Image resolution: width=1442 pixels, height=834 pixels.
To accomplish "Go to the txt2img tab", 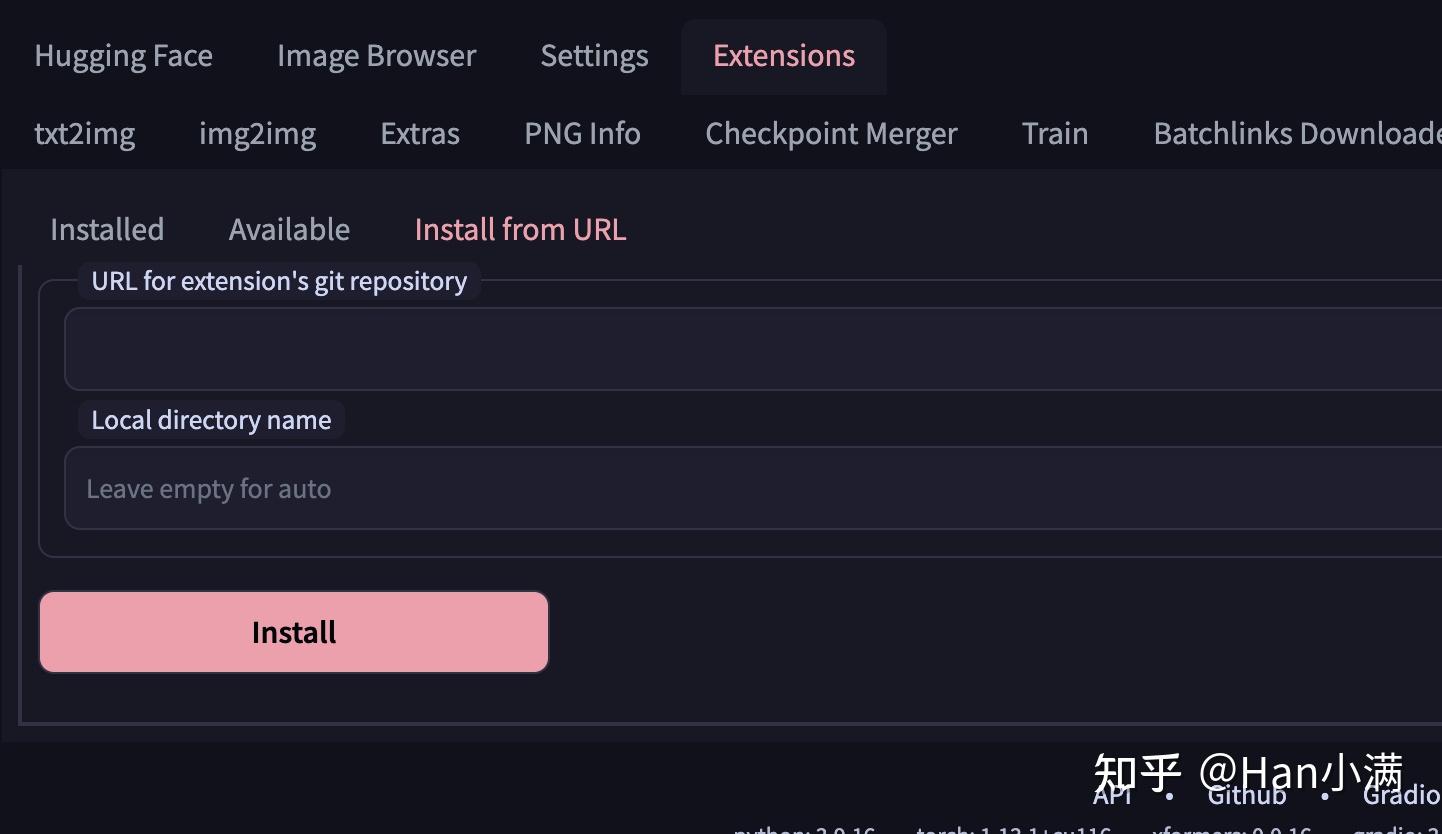I will click(x=85, y=134).
